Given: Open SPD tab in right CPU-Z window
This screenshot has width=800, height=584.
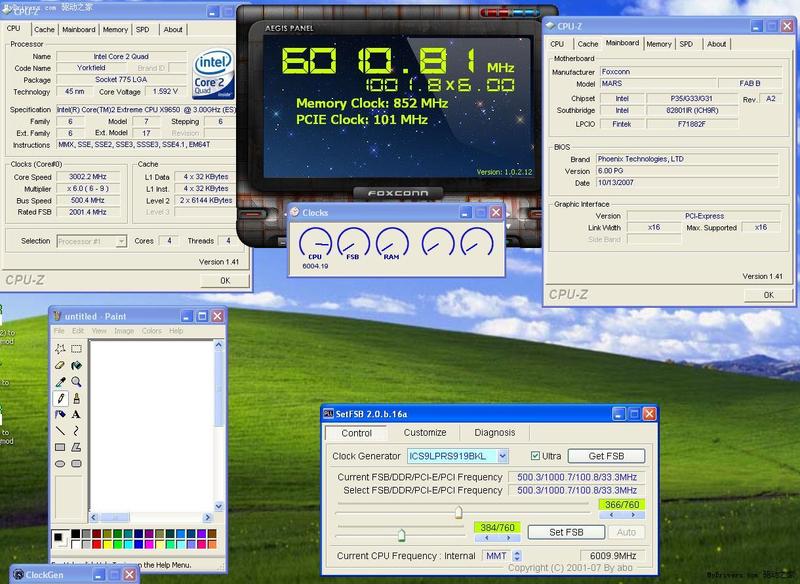Looking at the screenshot, I should (686, 44).
